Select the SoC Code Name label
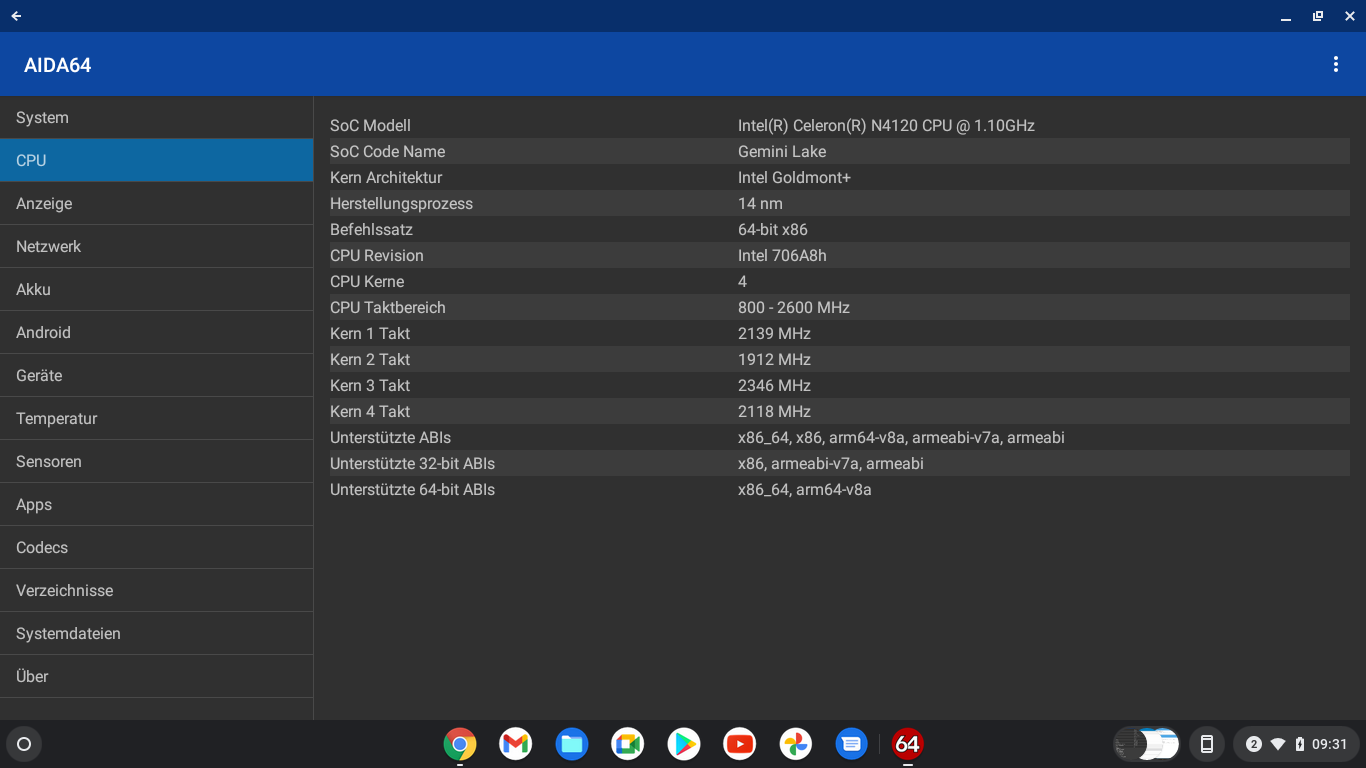Screen dimensions: 1366x768 coord(388,151)
